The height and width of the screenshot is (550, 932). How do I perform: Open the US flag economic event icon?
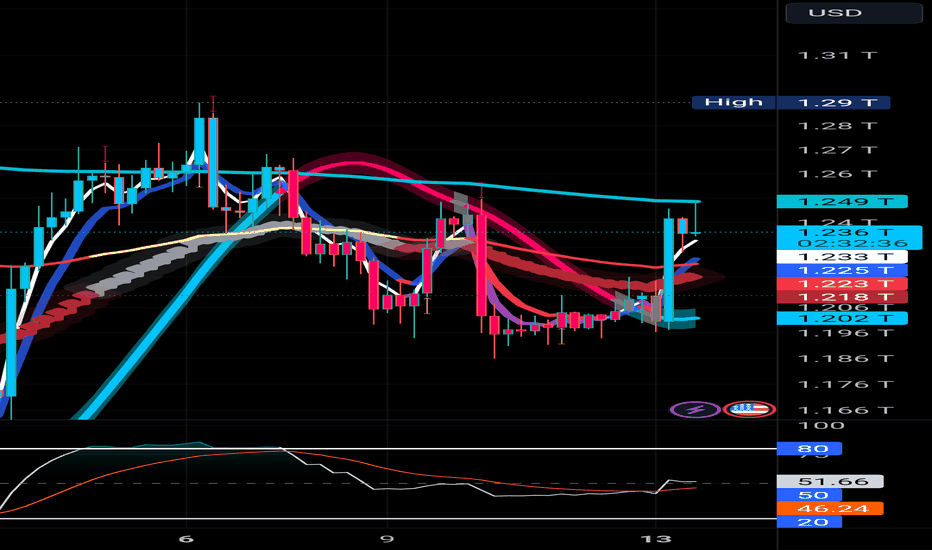[x=750, y=409]
